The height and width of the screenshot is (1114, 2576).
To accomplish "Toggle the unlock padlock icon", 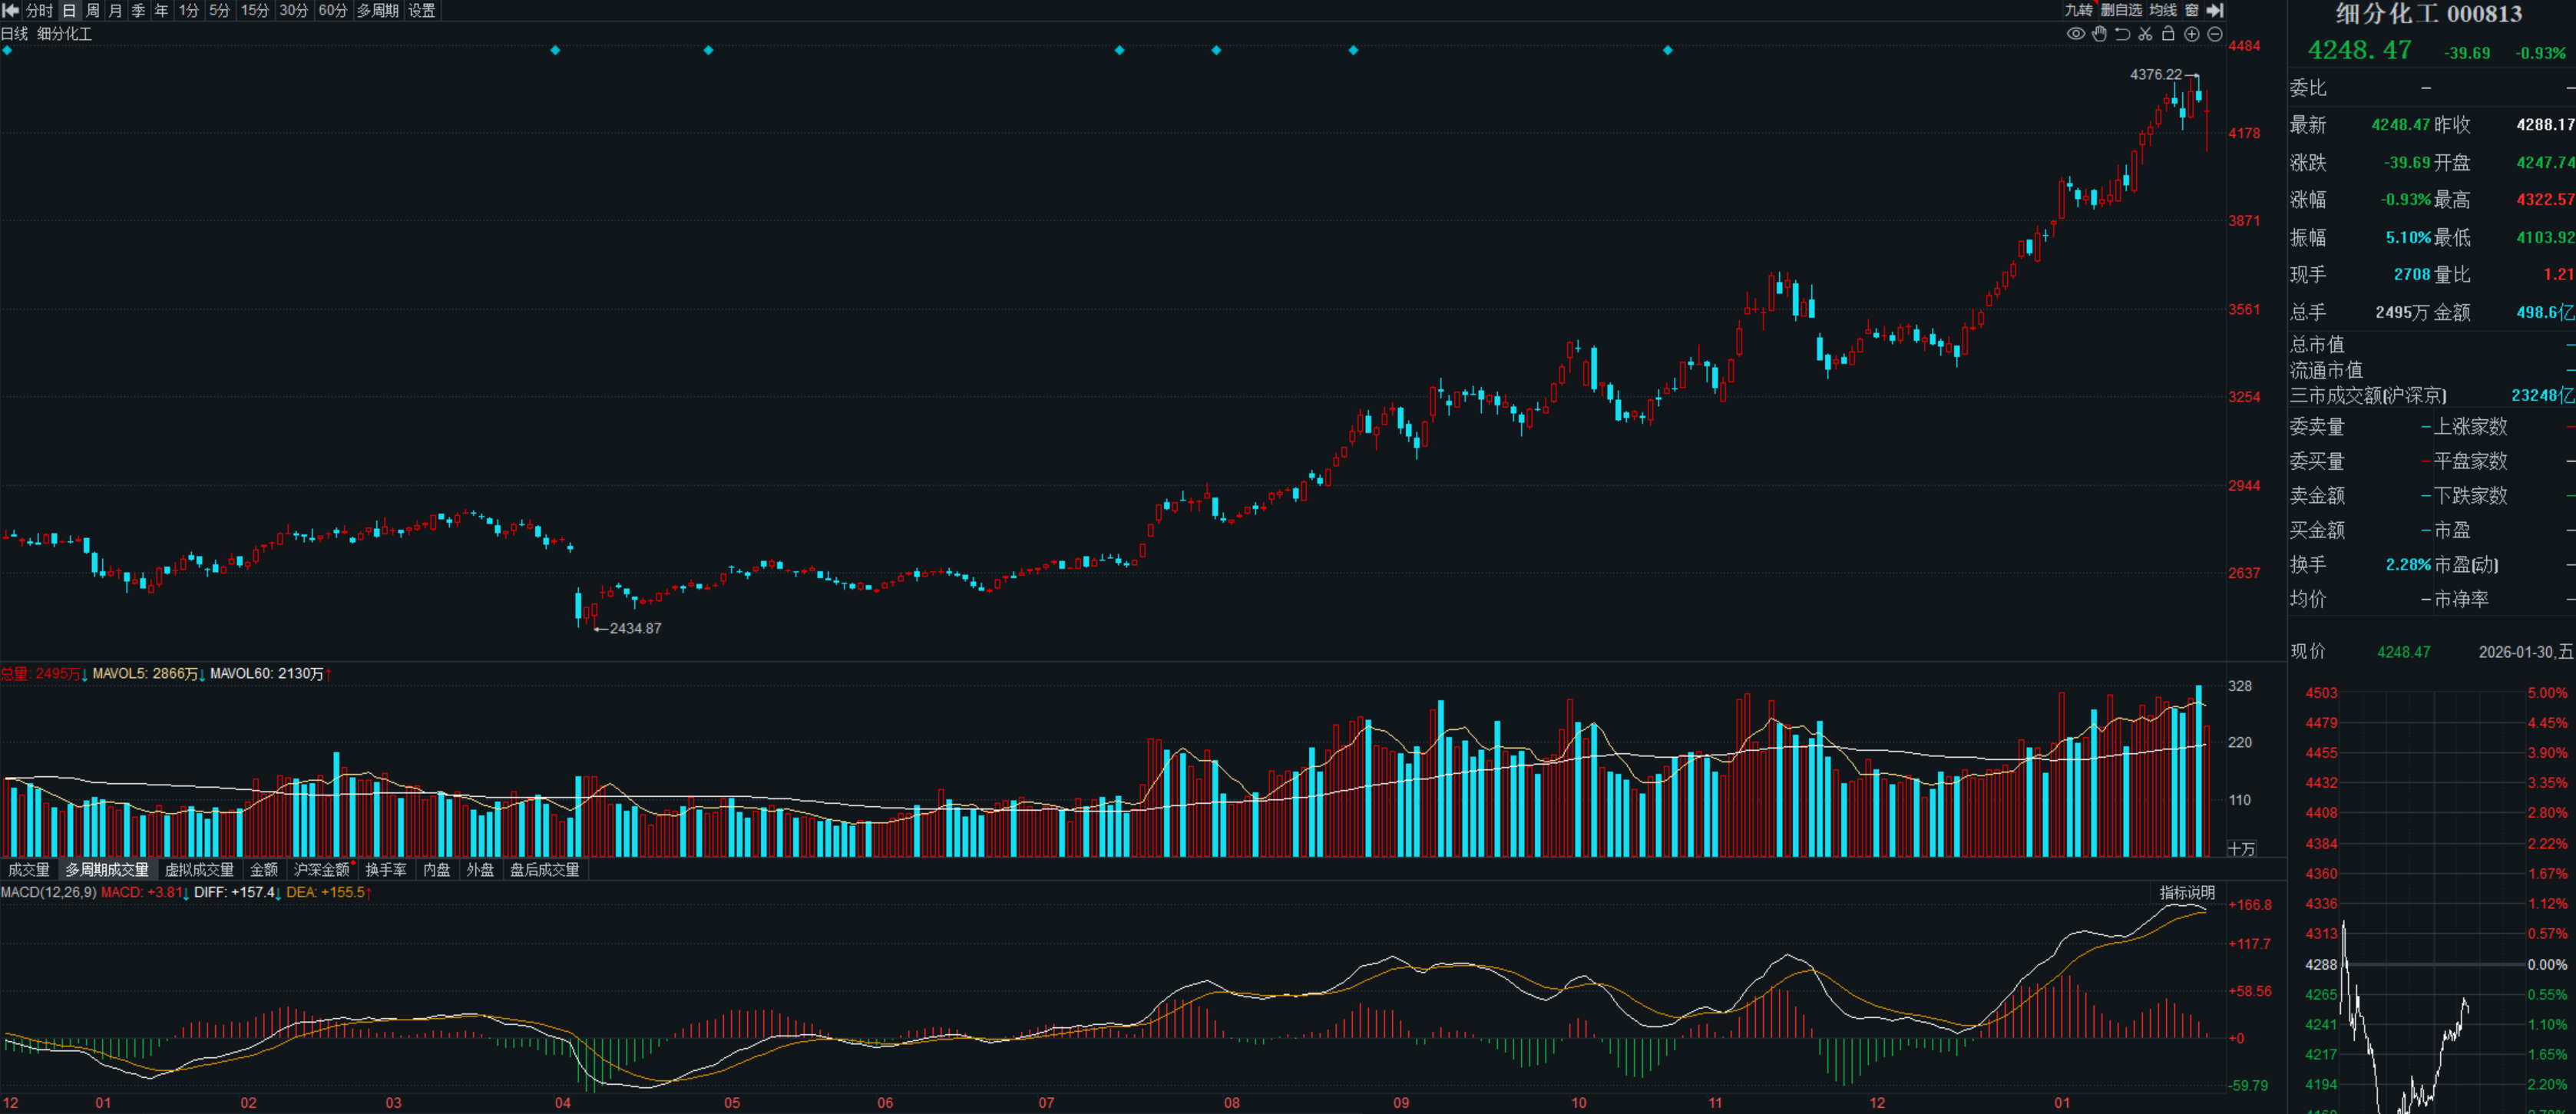I will [x=2168, y=34].
